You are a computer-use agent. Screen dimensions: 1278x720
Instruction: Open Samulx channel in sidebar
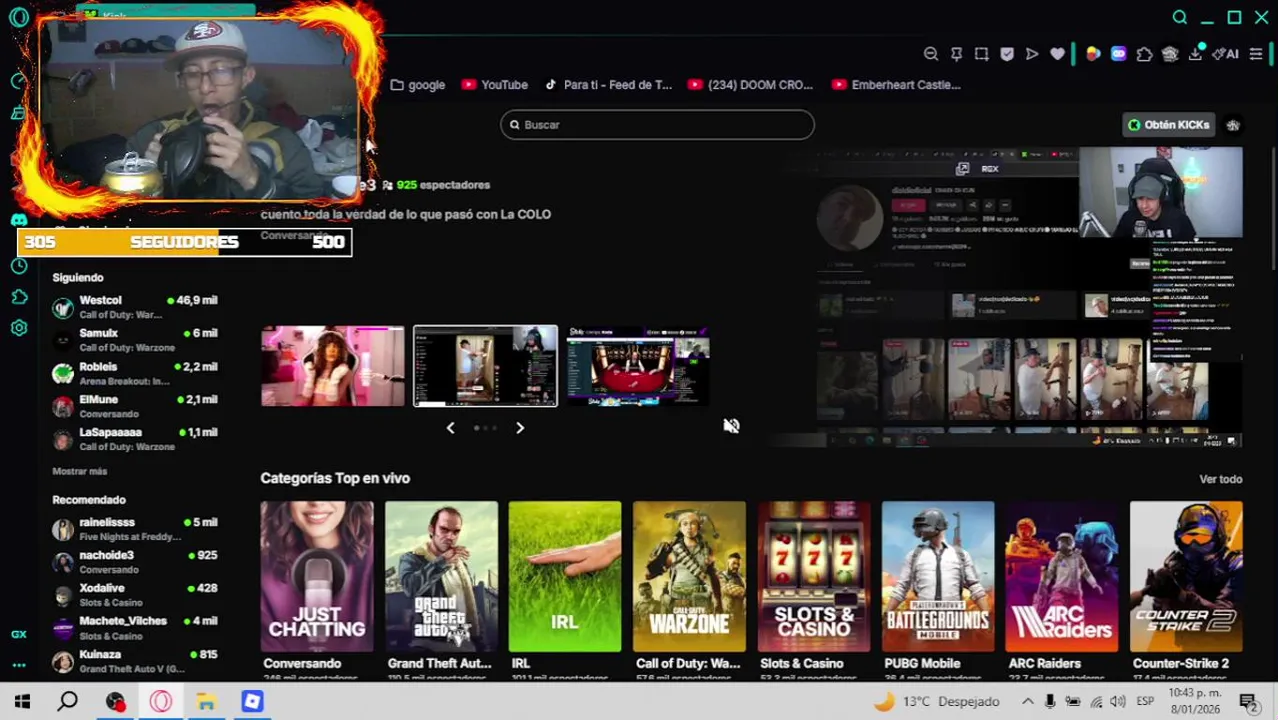coord(135,340)
